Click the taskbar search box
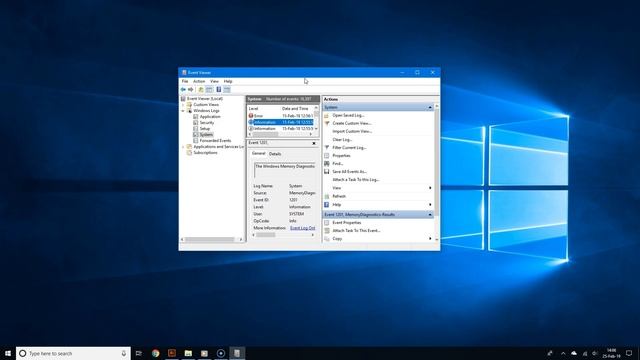 [73, 353]
